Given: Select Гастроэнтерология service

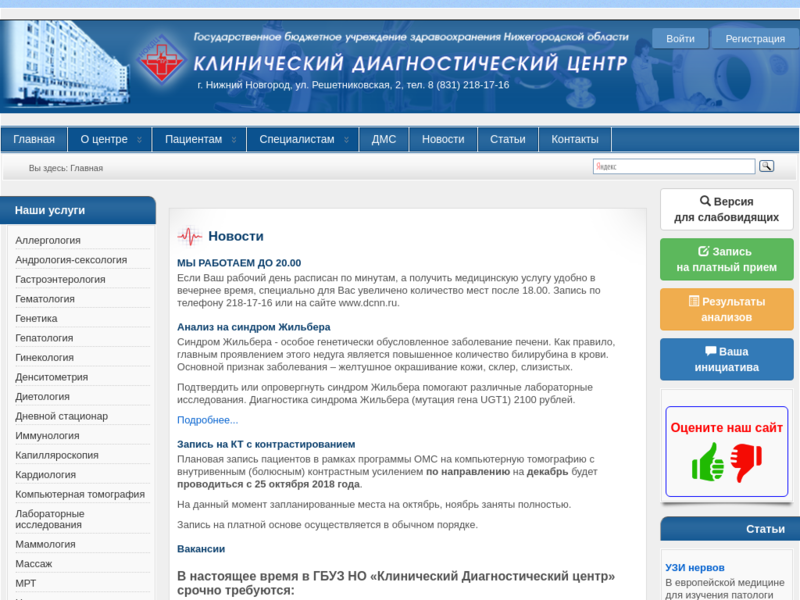Looking at the screenshot, I should (x=60, y=280).
